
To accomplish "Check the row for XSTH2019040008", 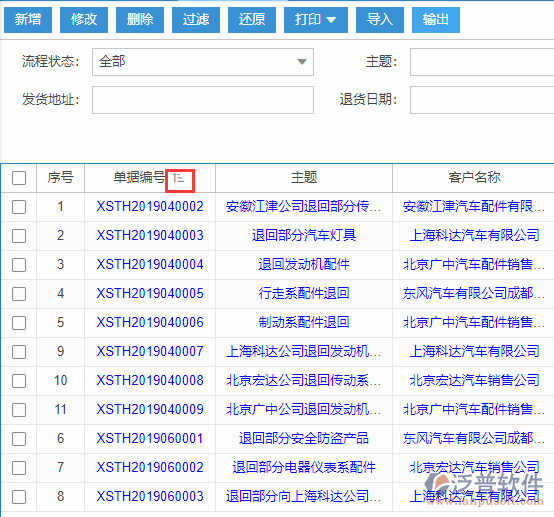I will click(x=19, y=381).
